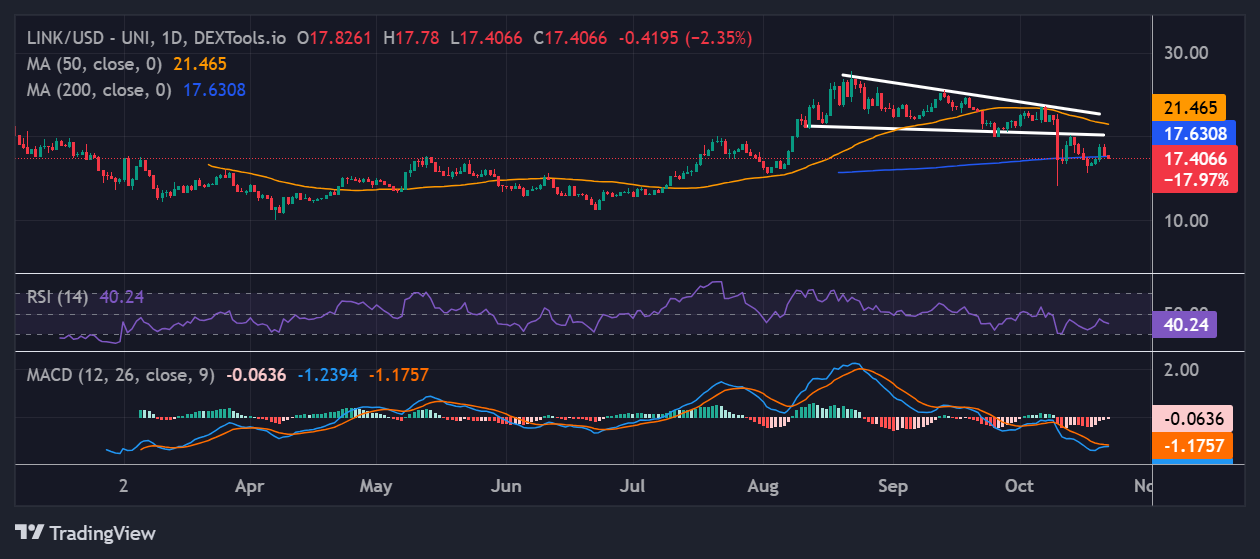Click the Aug label on time axis
Viewport: 1260px width, 559px height.
pyautogui.click(x=763, y=486)
